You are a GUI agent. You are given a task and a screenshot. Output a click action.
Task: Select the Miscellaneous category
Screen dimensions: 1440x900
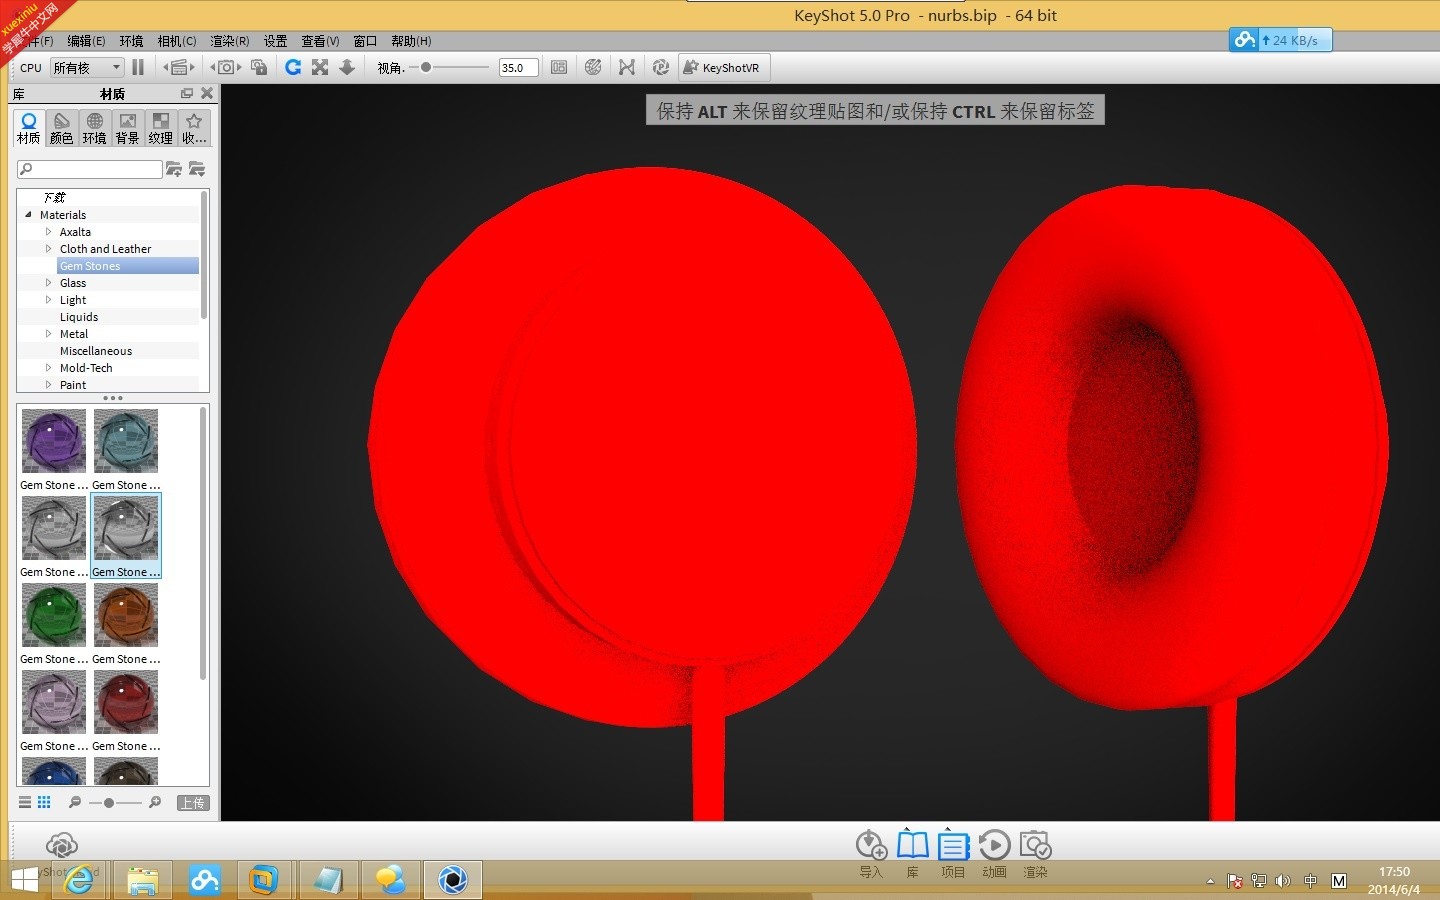click(96, 351)
